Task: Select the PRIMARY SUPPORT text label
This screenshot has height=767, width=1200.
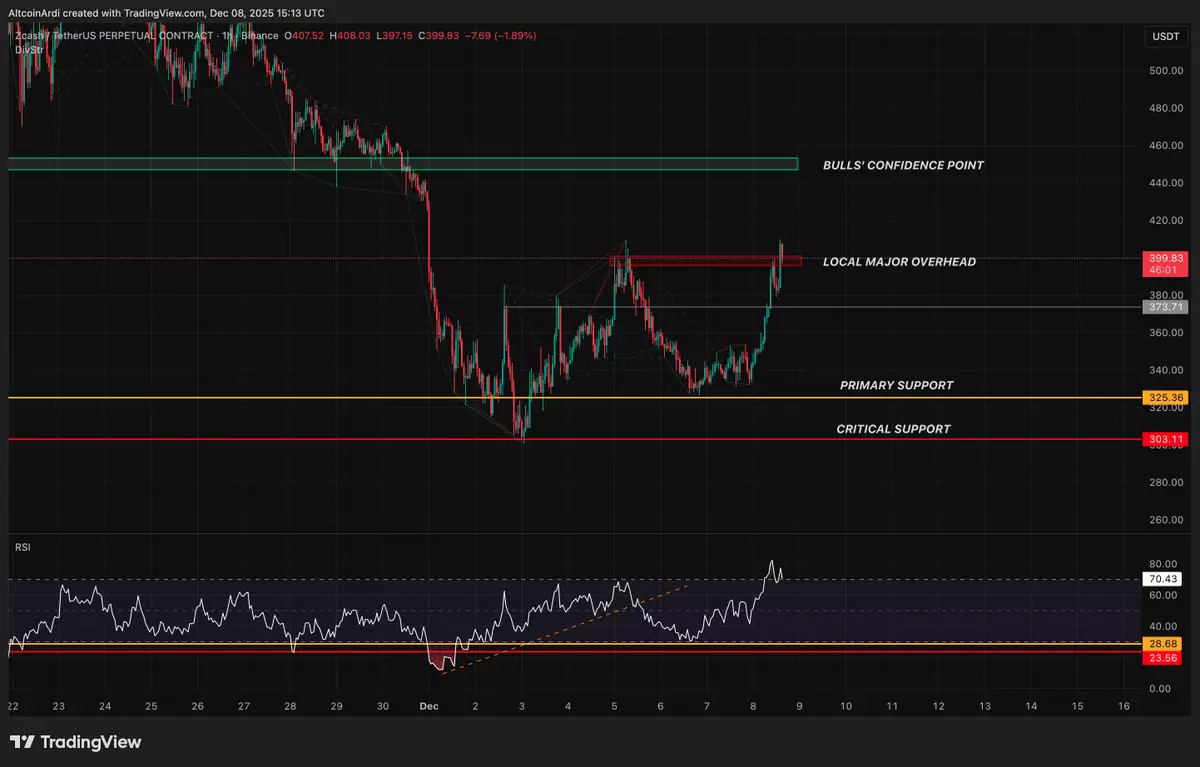Action: pos(896,386)
